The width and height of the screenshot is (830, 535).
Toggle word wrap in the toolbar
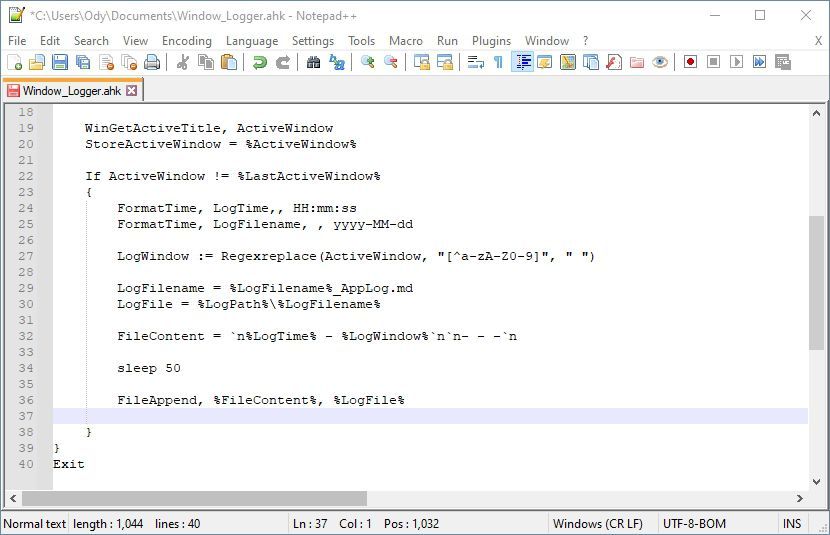475,62
